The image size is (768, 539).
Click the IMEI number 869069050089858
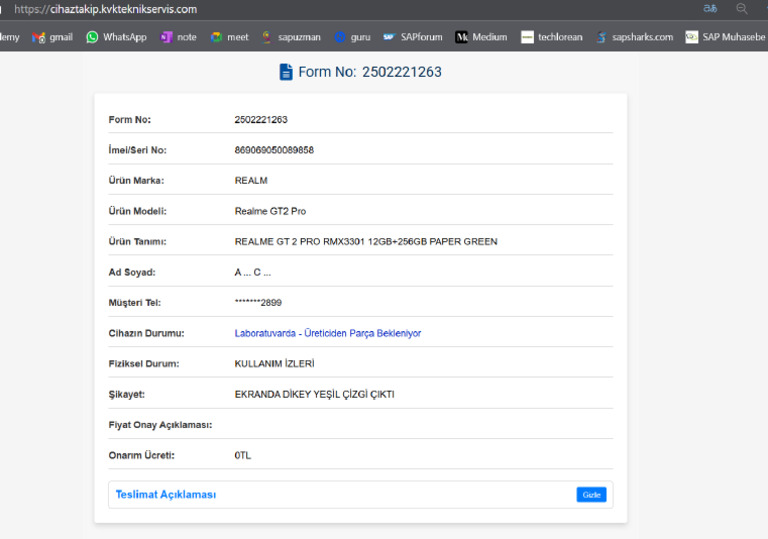(x=274, y=150)
